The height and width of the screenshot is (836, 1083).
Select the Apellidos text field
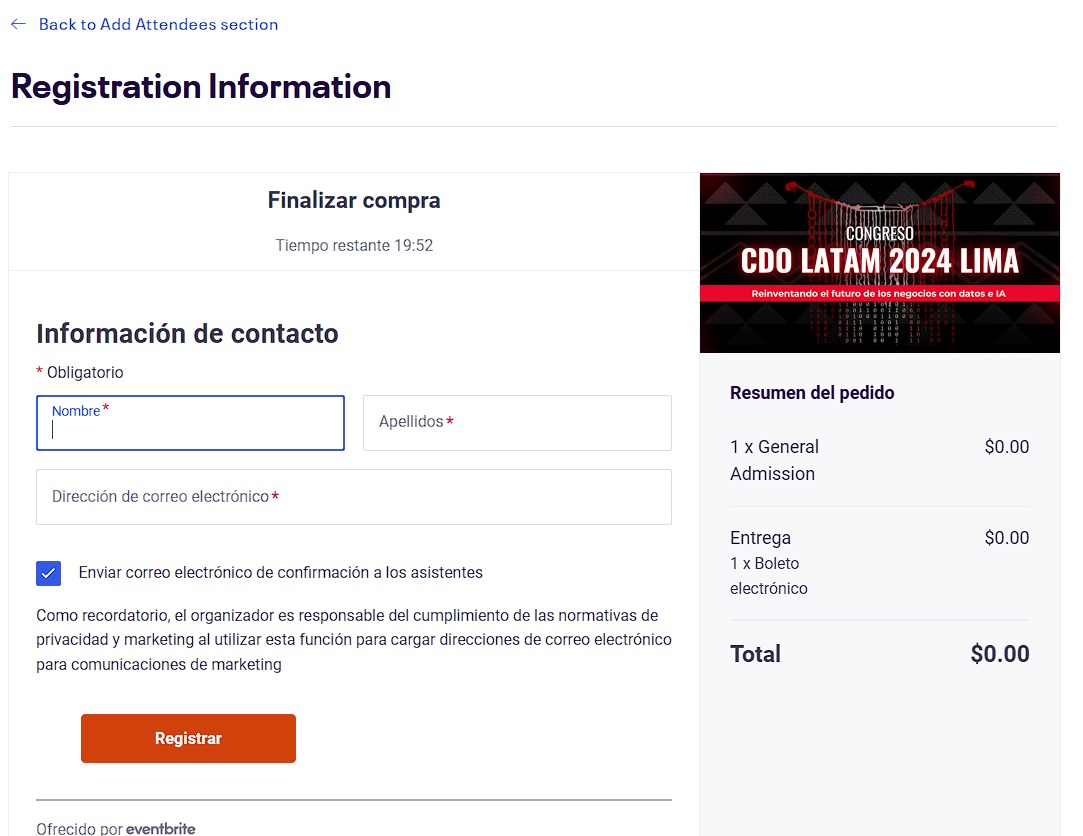point(517,423)
